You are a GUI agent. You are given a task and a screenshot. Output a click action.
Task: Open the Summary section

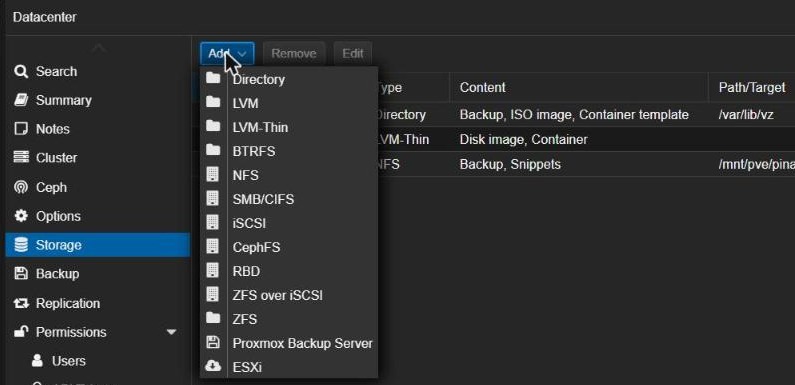pos(98,100)
